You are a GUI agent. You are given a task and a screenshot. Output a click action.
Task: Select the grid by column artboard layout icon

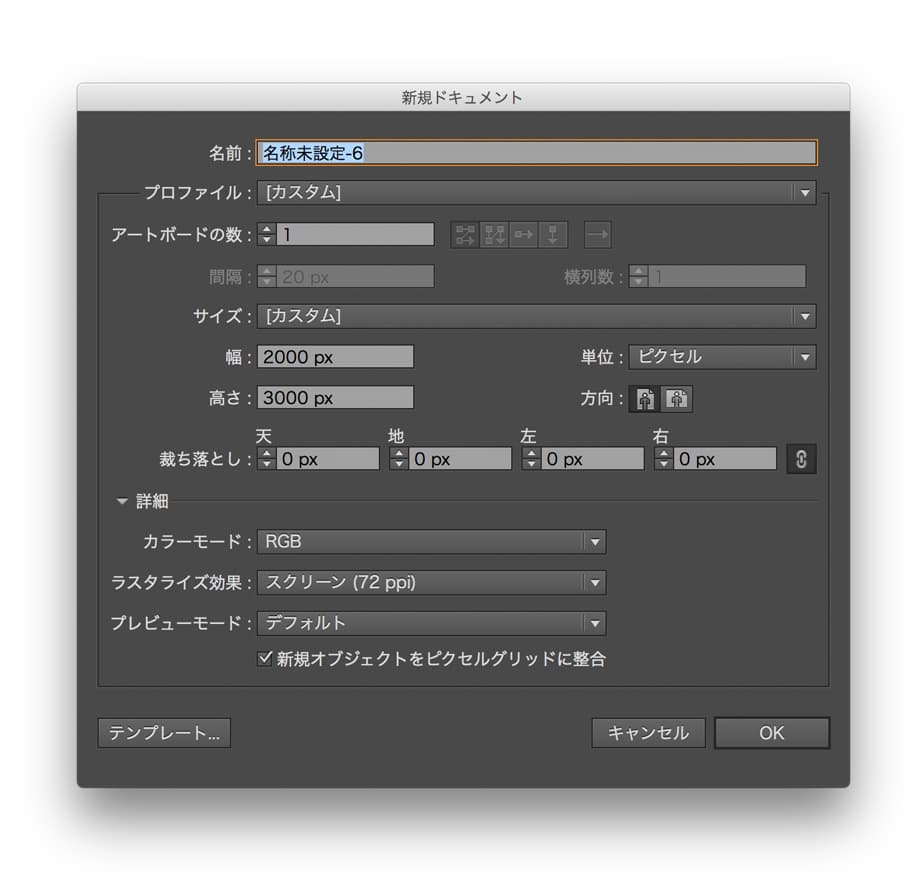point(492,234)
